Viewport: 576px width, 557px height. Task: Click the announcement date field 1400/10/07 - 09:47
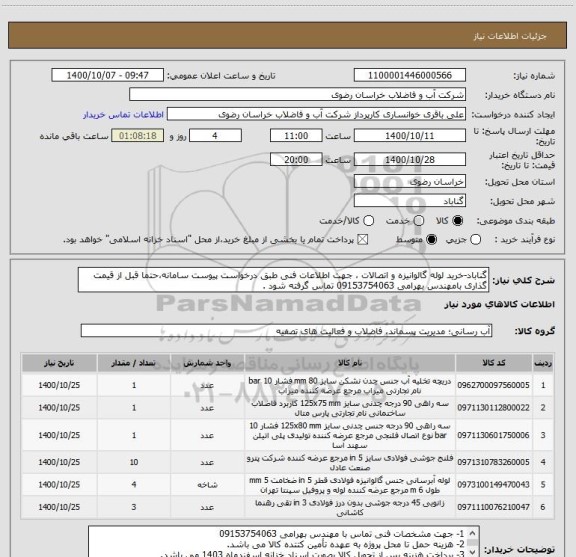click(108, 75)
